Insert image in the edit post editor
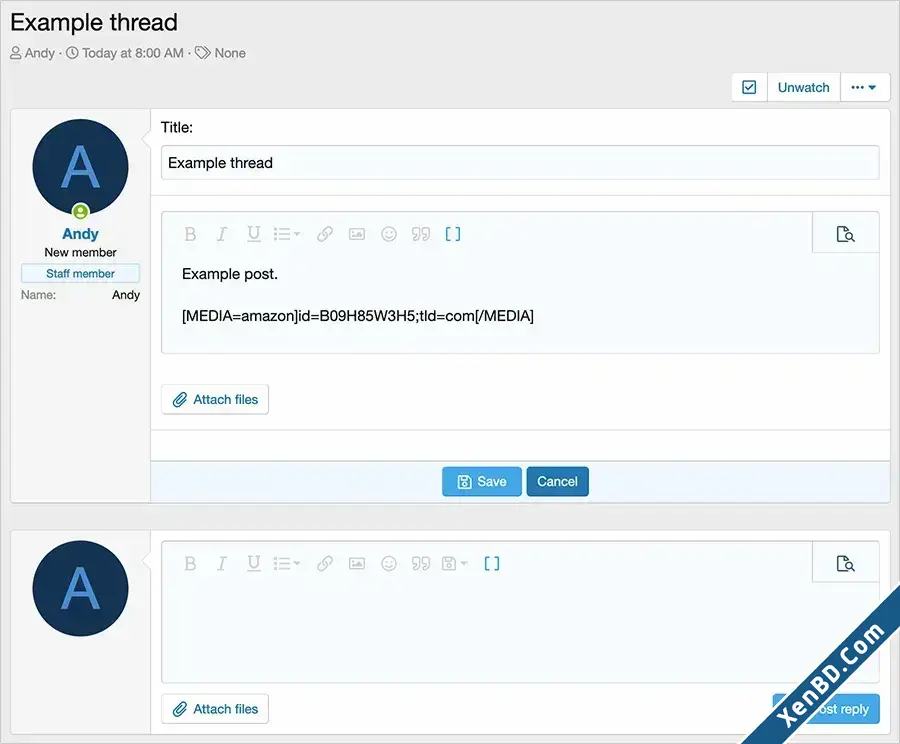The height and width of the screenshot is (744, 900). 357,234
